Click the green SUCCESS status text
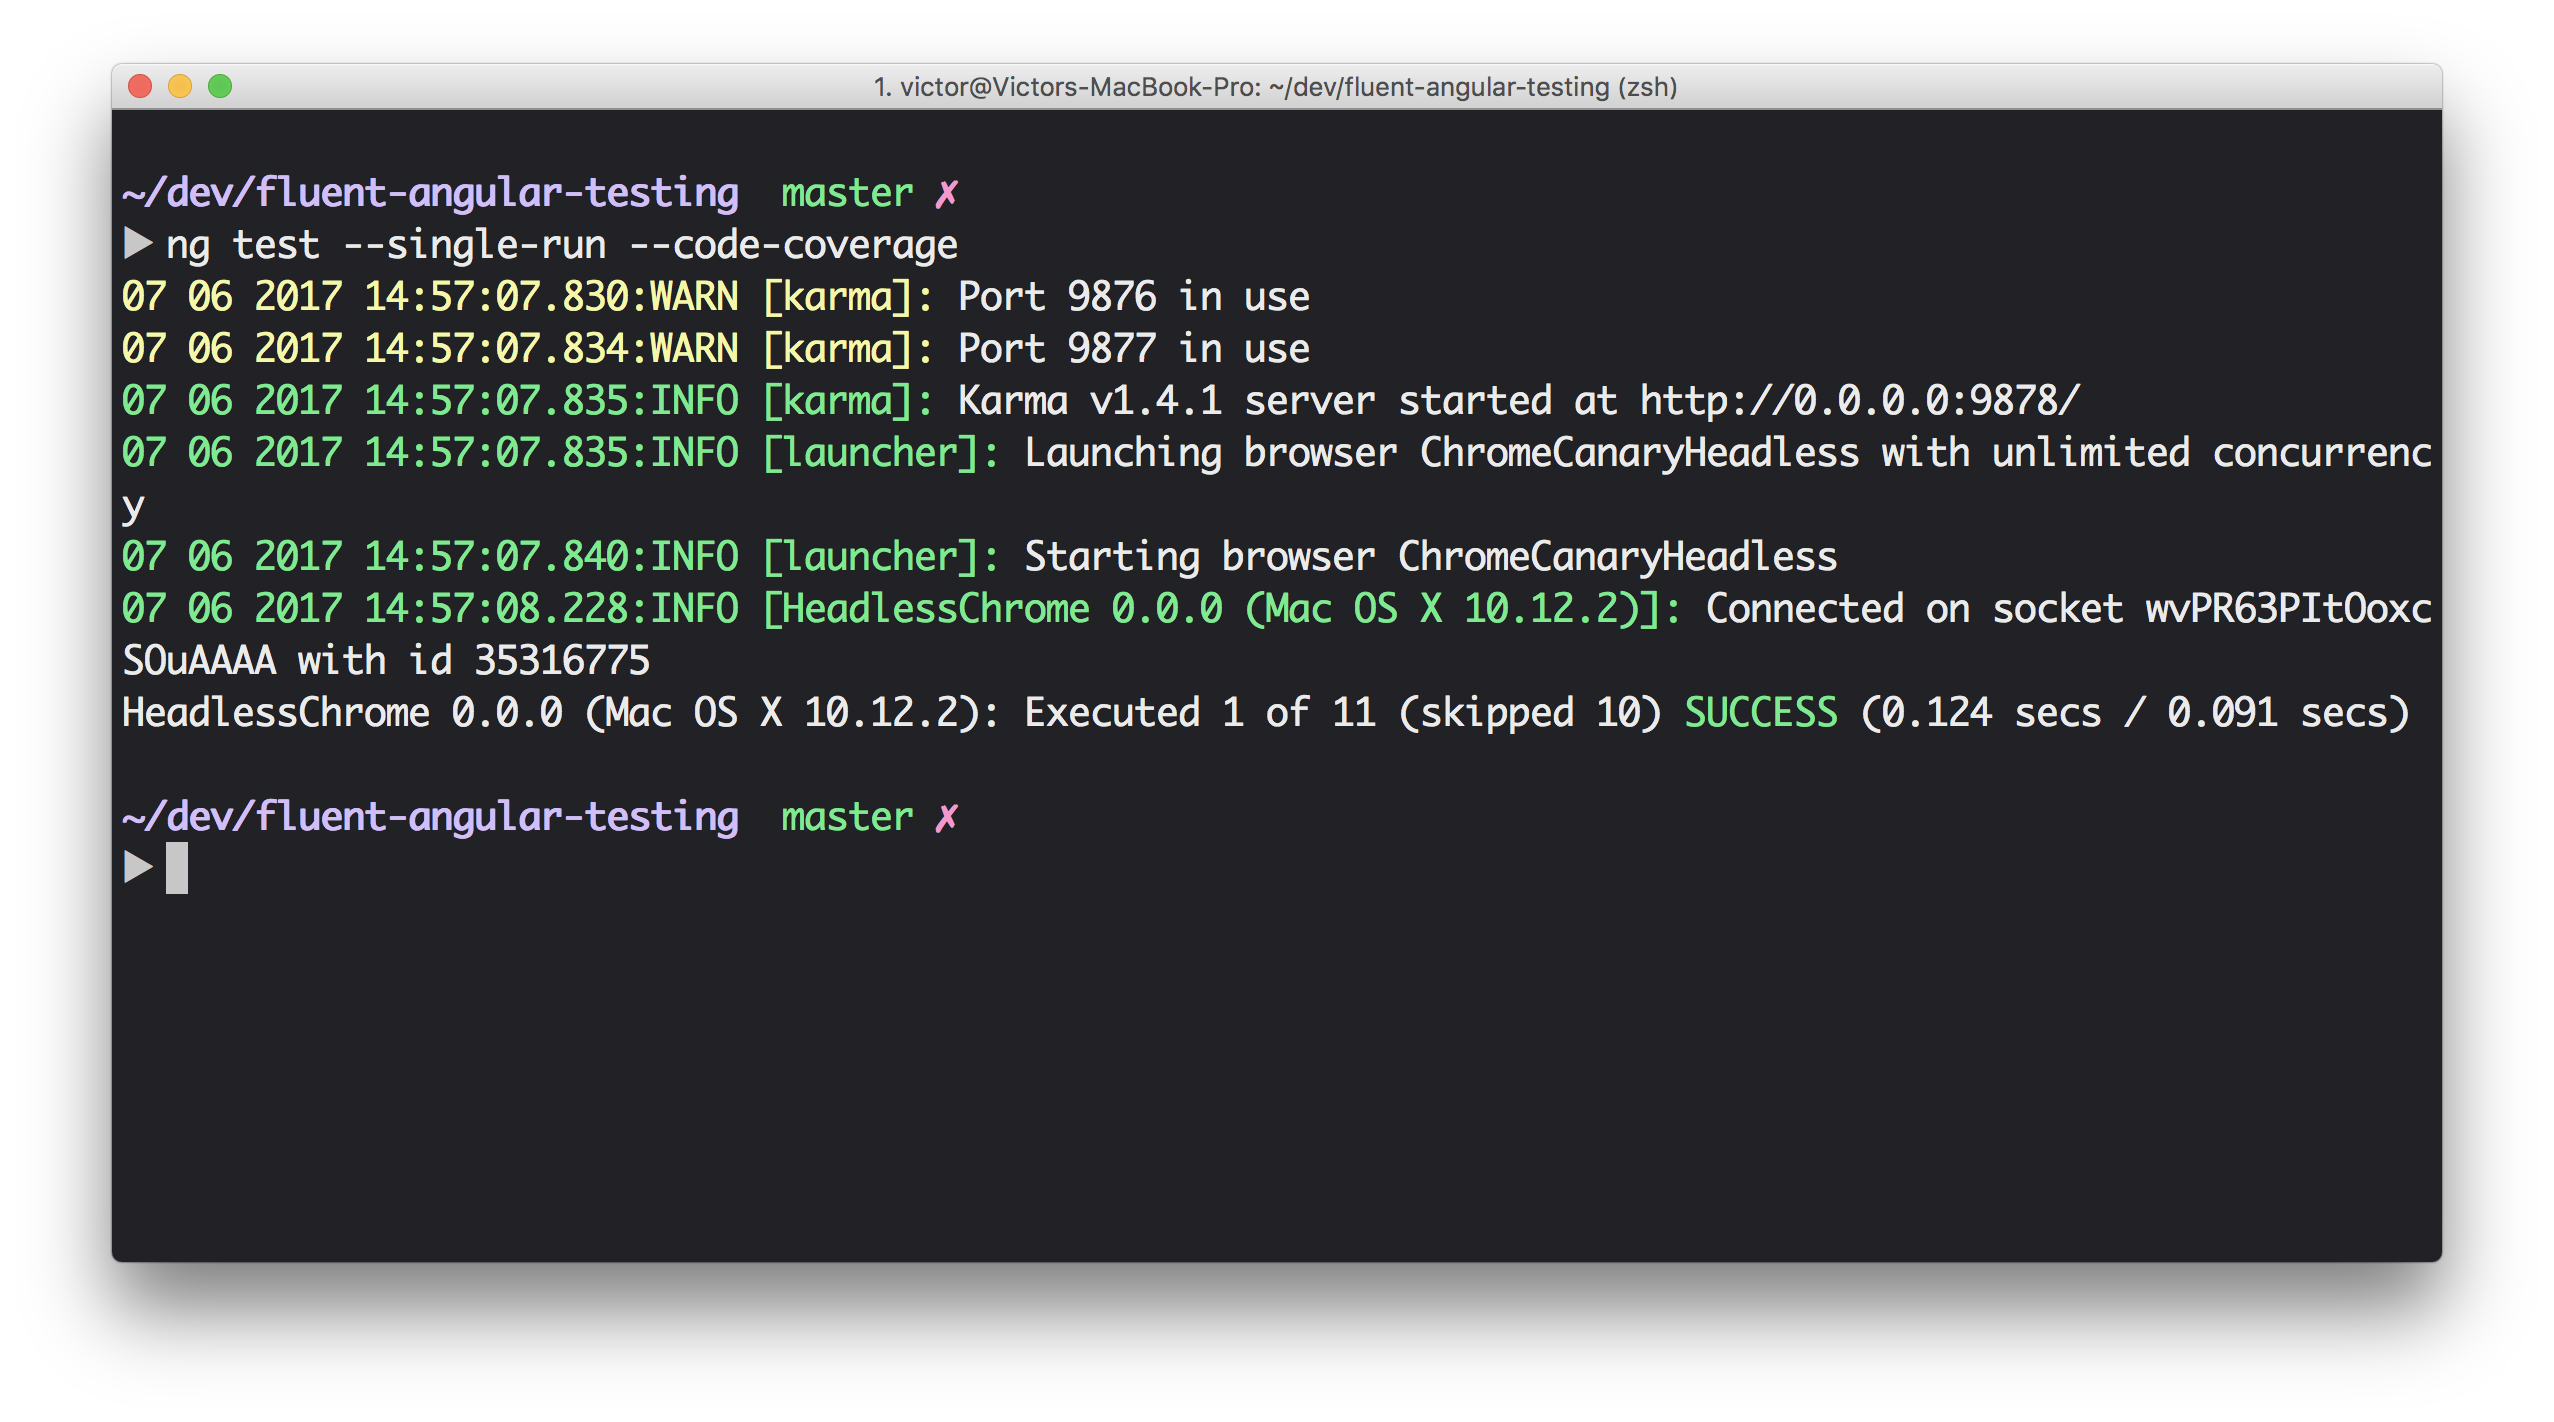Screen dimensions: 2554x1422 [x=1760, y=713]
